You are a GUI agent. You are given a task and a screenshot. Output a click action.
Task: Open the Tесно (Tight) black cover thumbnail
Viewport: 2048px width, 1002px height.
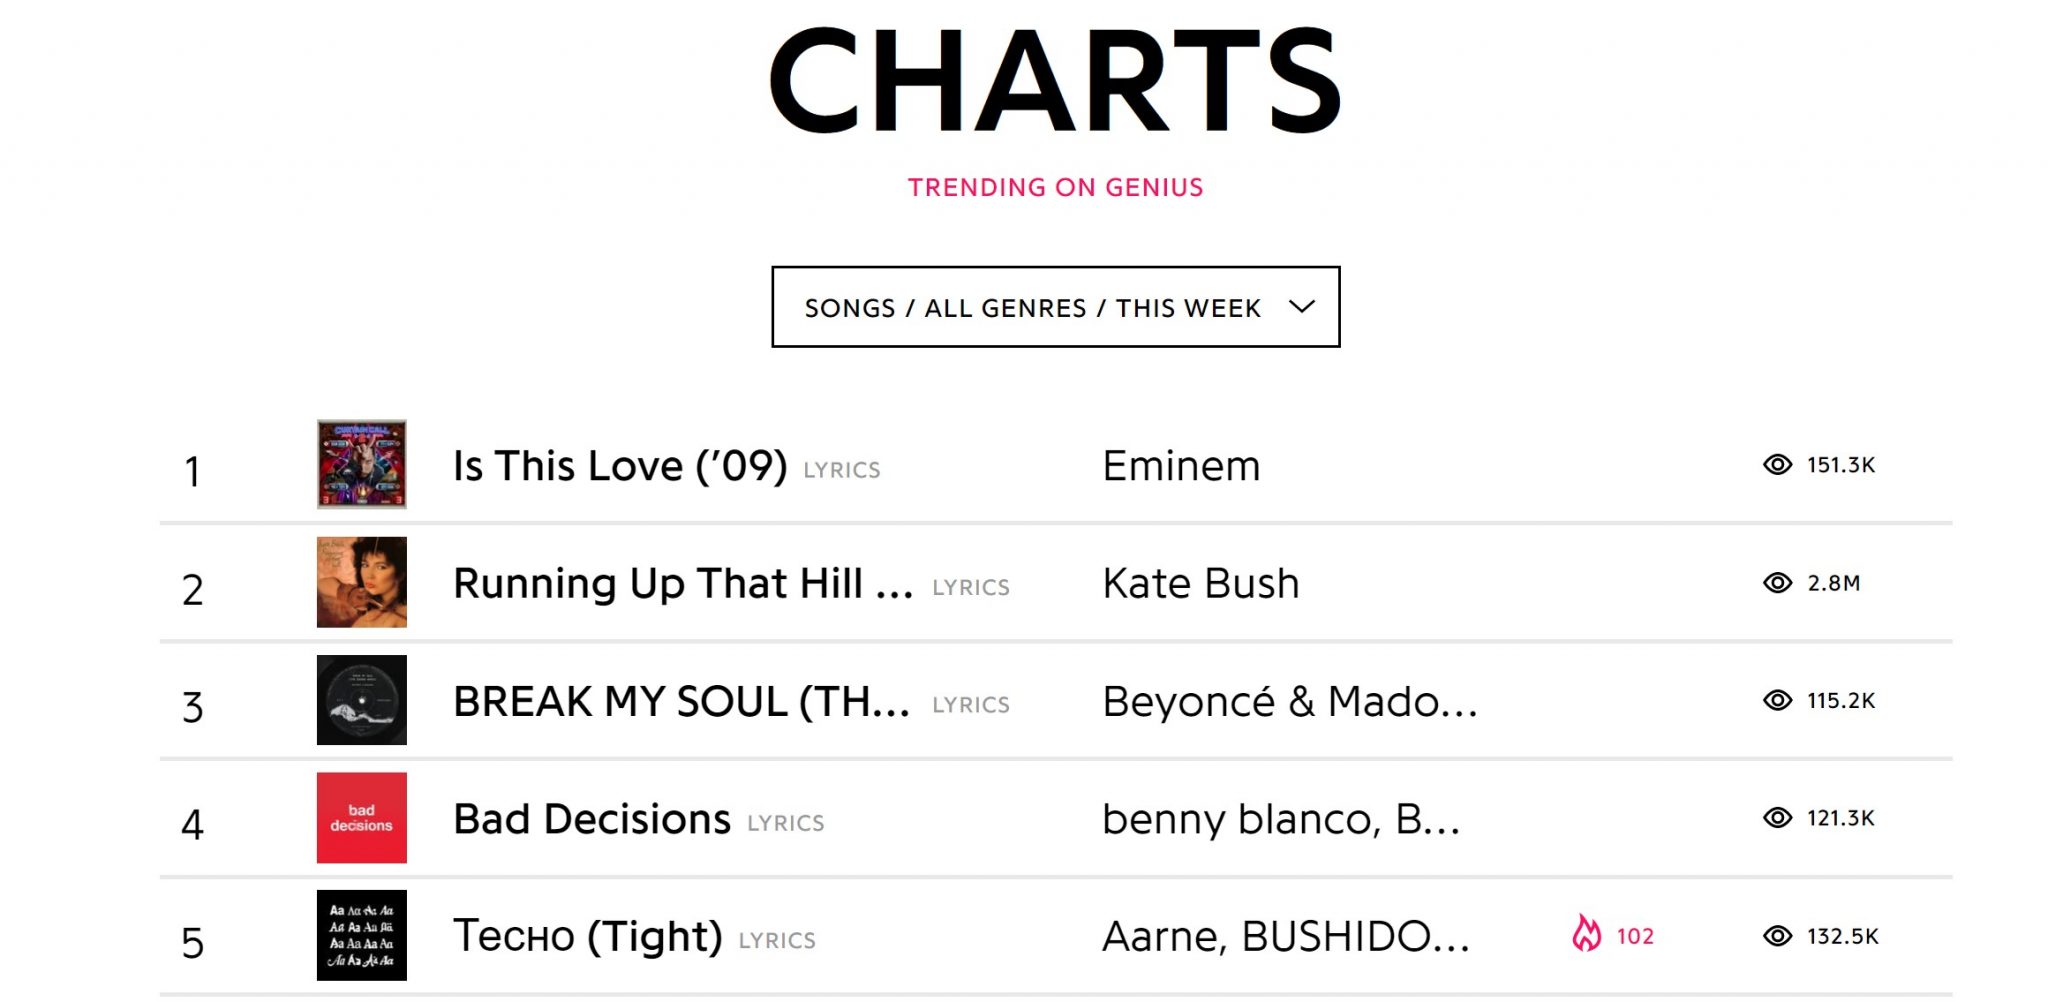[x=361, y=935]
